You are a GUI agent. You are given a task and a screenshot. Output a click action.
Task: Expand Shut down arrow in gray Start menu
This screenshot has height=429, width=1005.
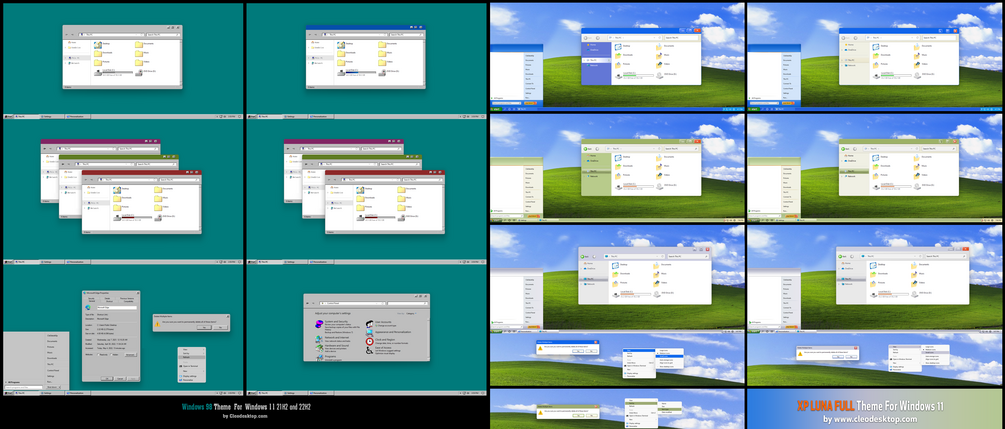click(x=60, y=387)
